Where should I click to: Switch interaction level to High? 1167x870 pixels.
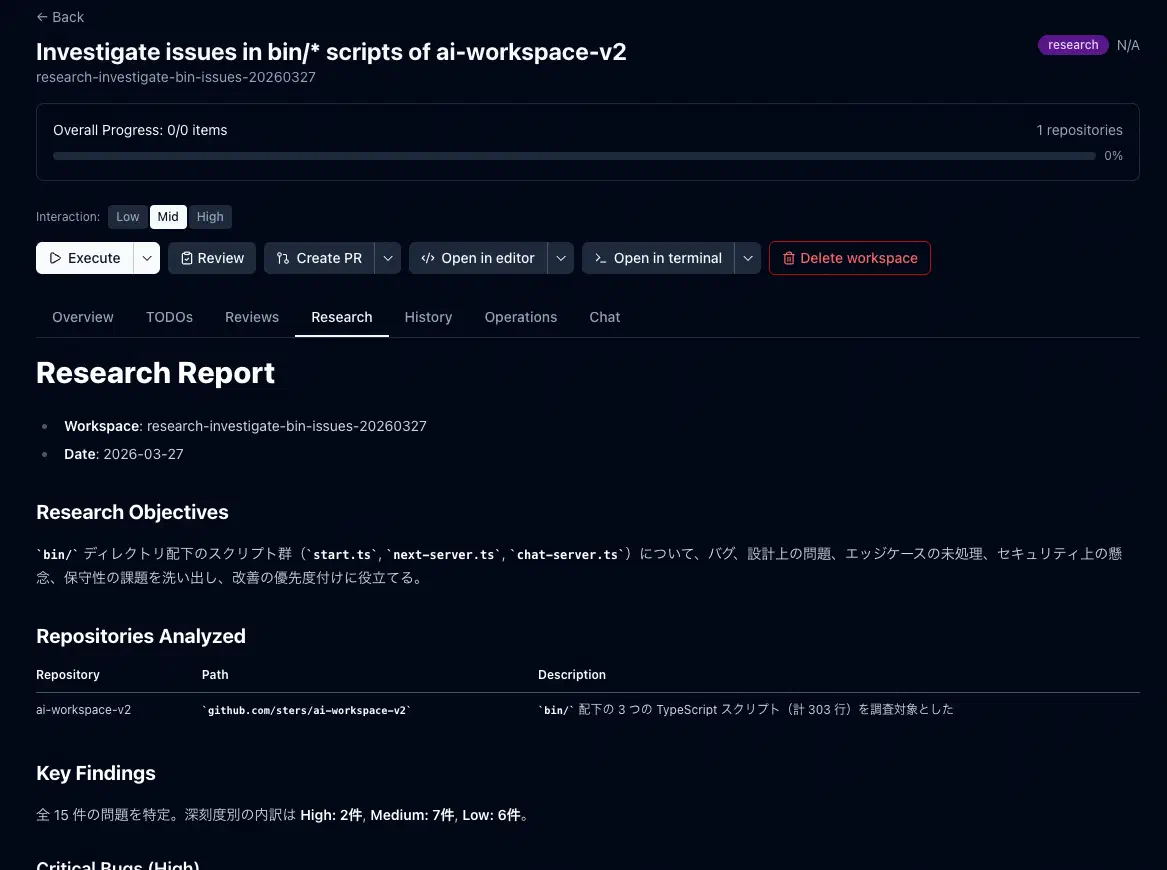coord(210,217)
